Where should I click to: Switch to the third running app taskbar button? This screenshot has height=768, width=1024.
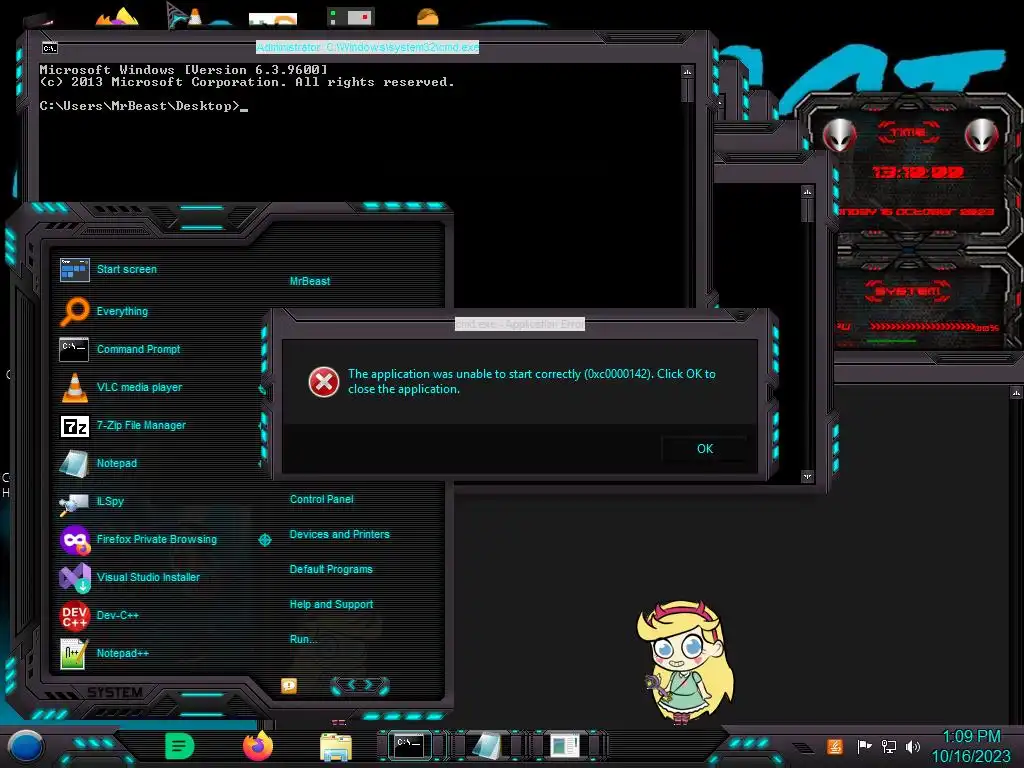[564, 746]
